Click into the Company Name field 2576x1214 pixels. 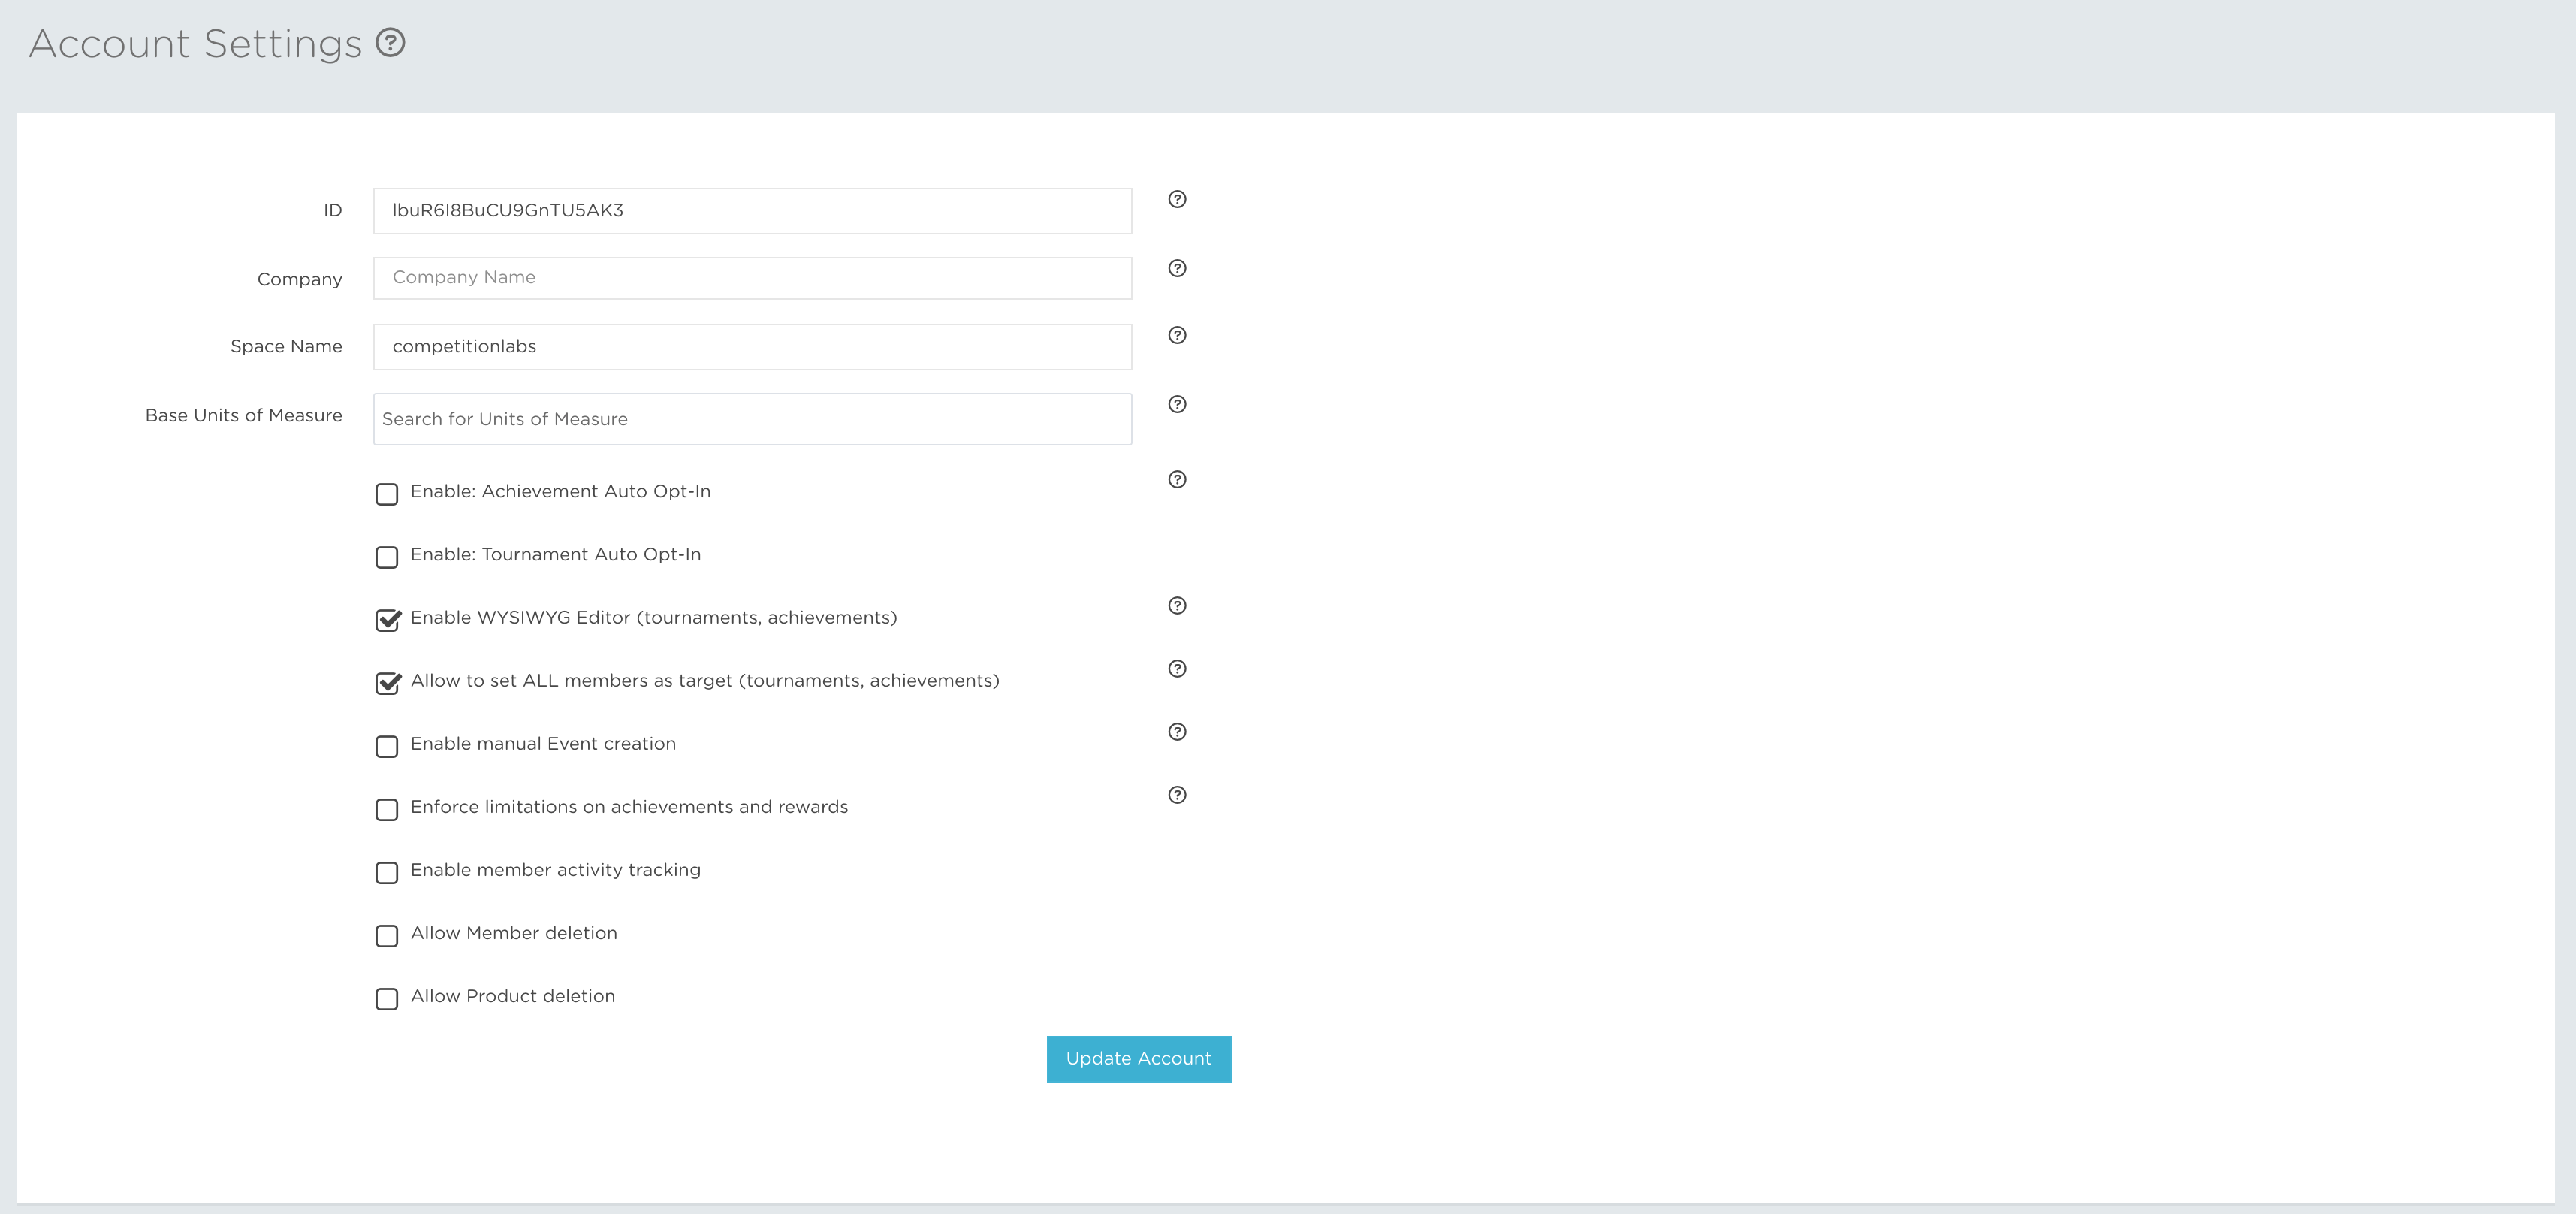[x=752, y=278]
